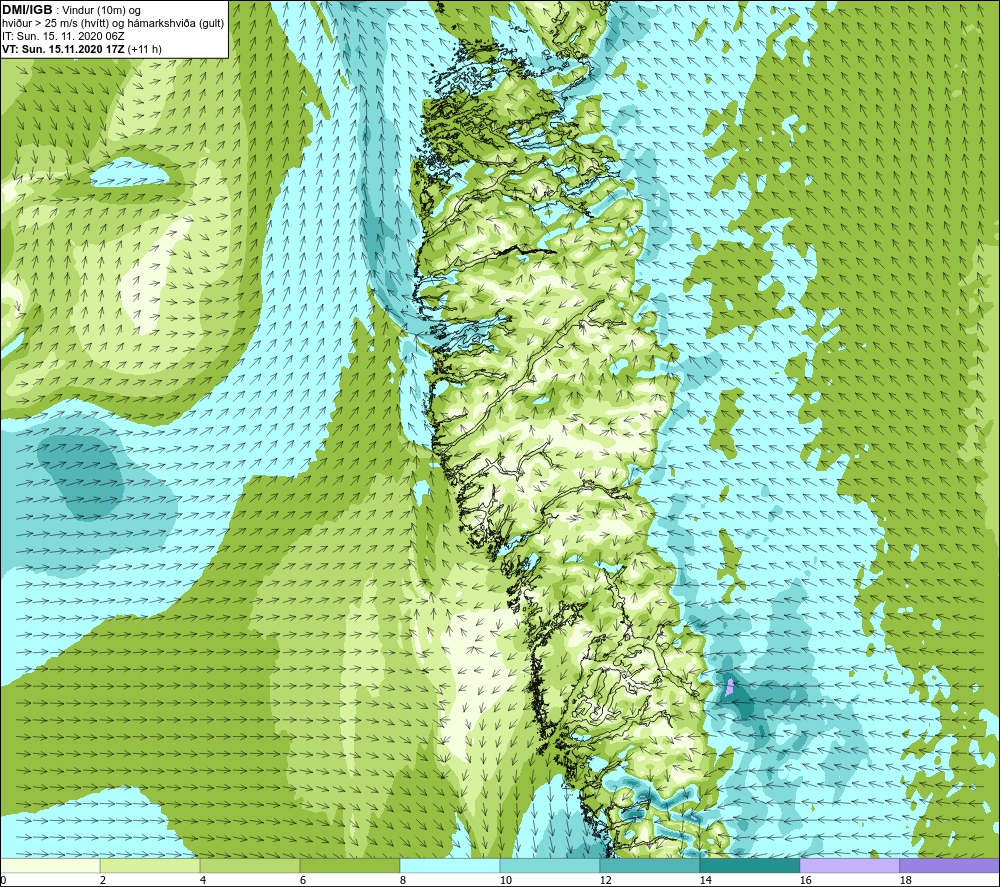Click the scale label "2"
The height and width of the screenshot is (887, 1000).
(103, 881)
